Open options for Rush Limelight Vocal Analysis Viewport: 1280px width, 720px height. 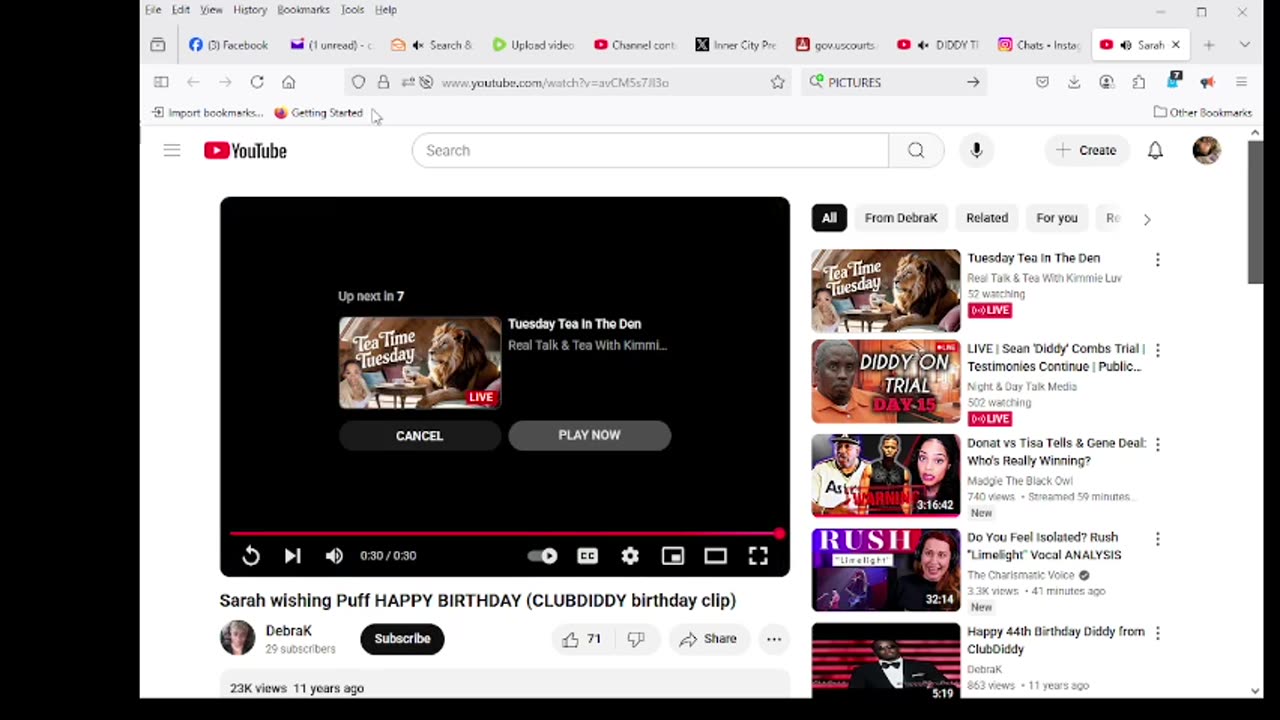pyautogui.click(x=1158, y=539)
